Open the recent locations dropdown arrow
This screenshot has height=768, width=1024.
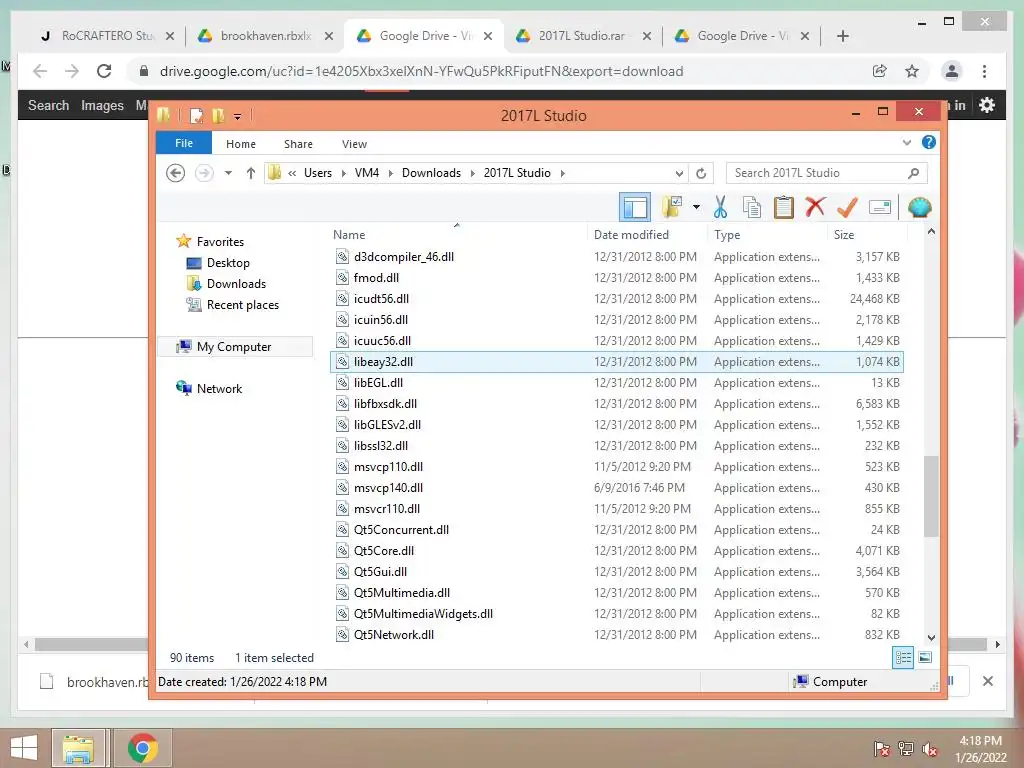(x=228, y=173)
